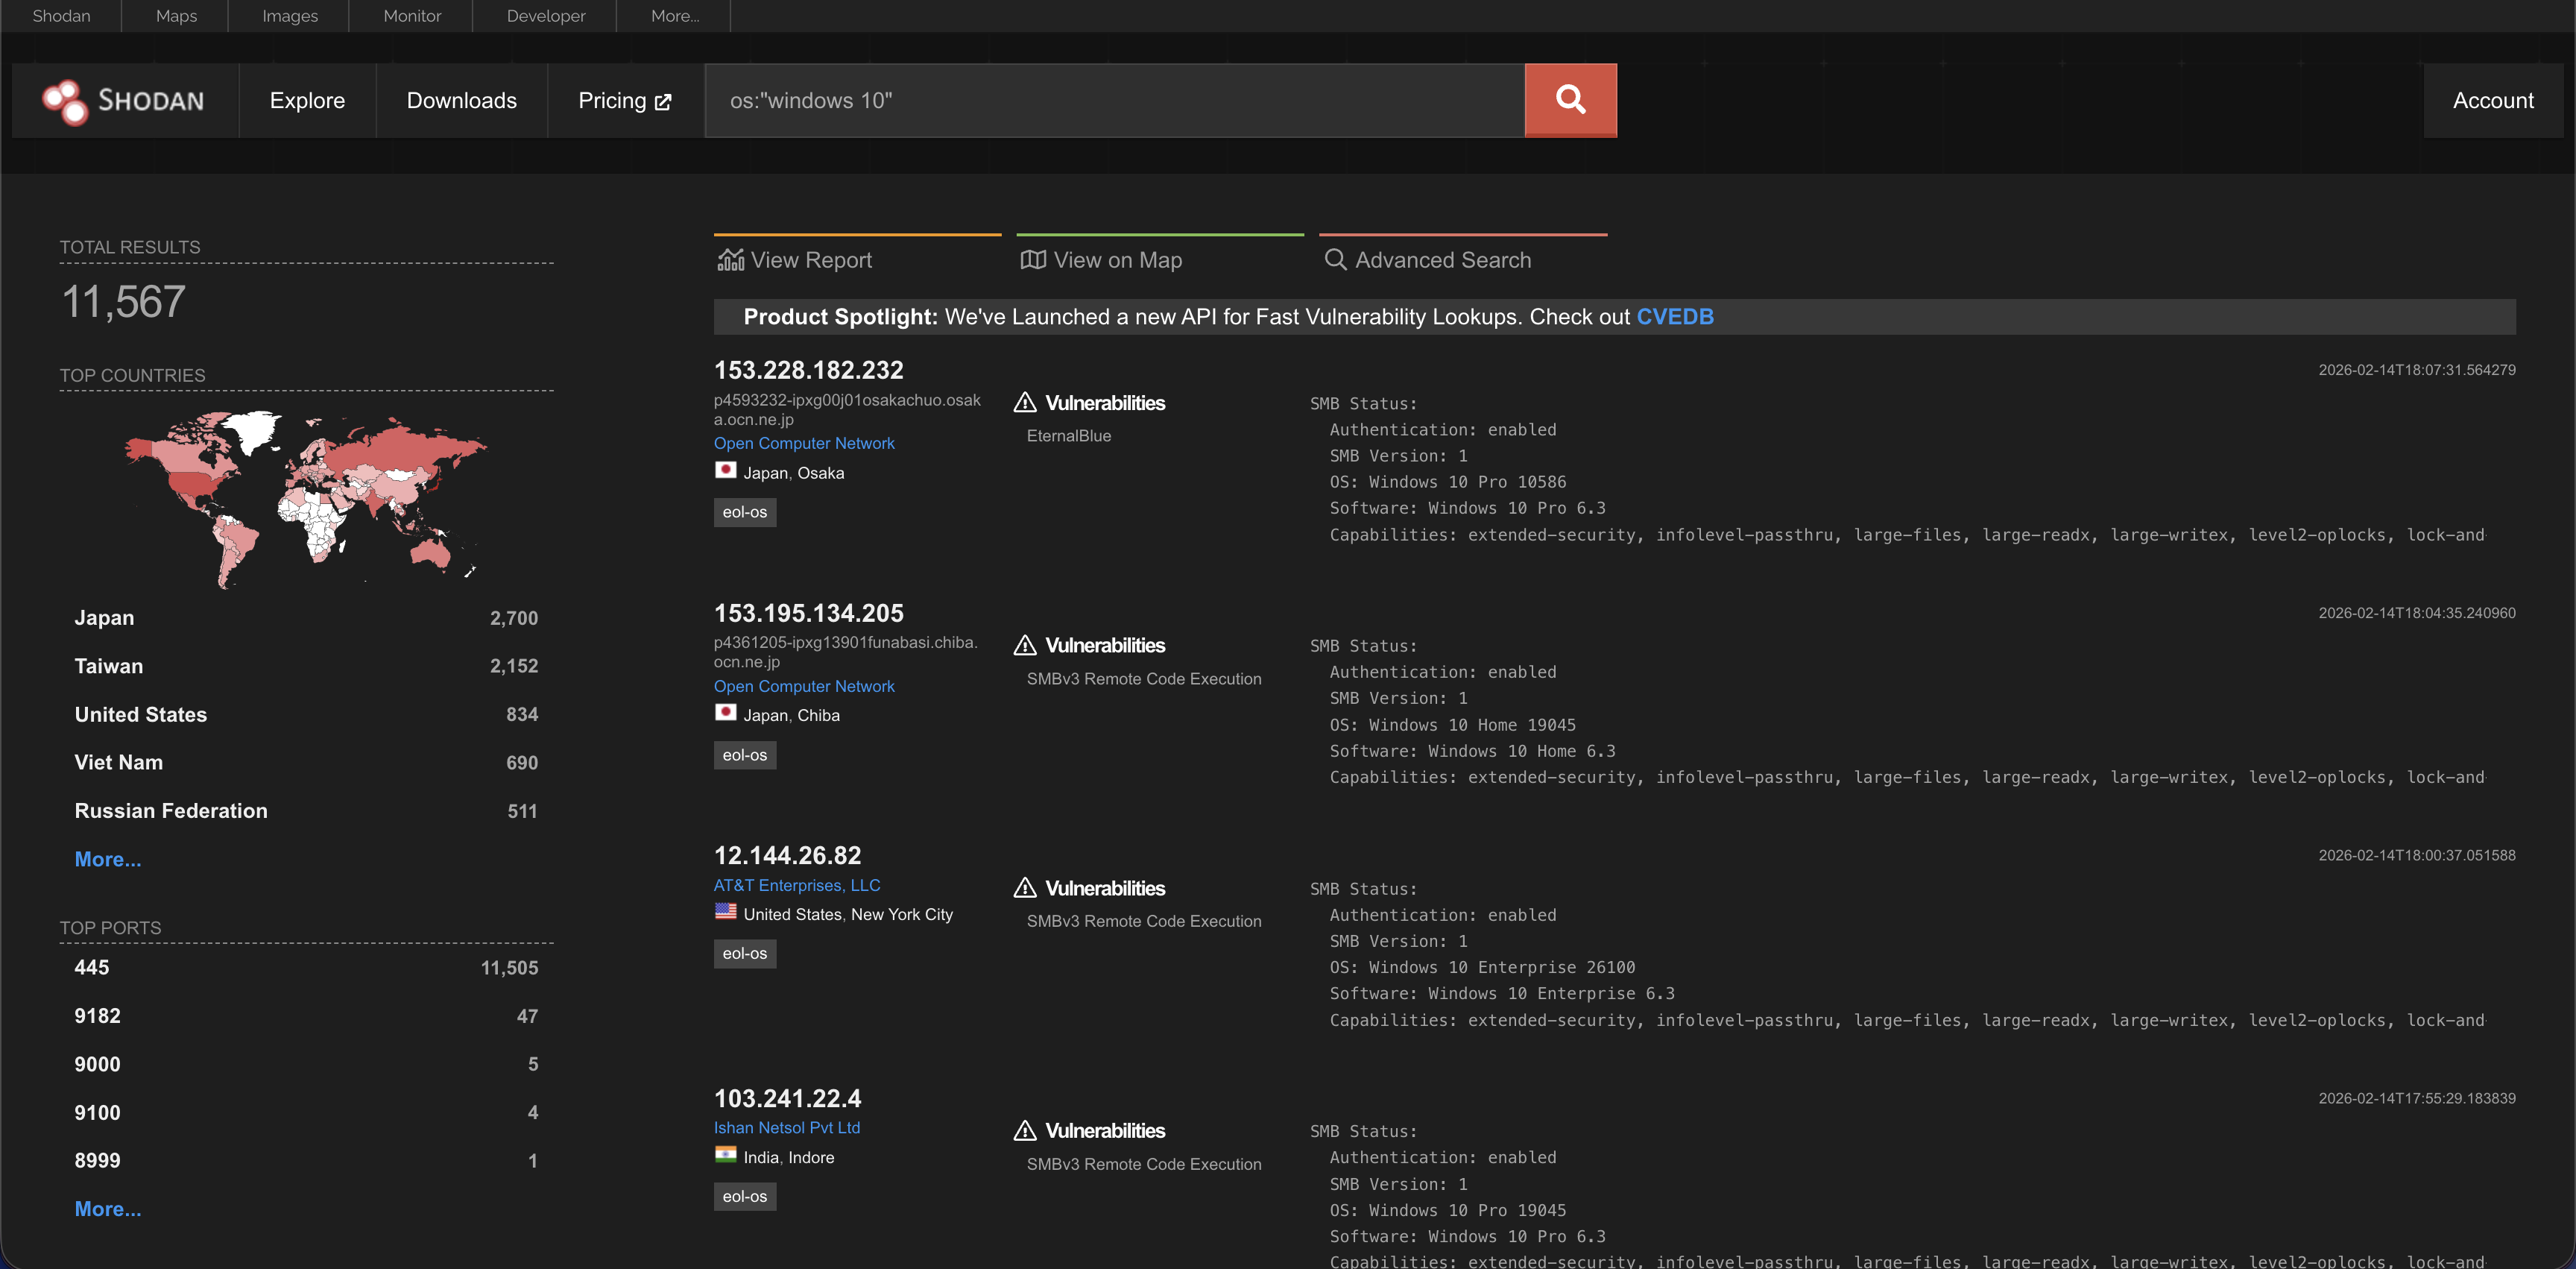The height and width of the screenshot is (1269, 2576).
Task: Open the Explore menu item
Action: pyautogui.click(x=307, y=101)
